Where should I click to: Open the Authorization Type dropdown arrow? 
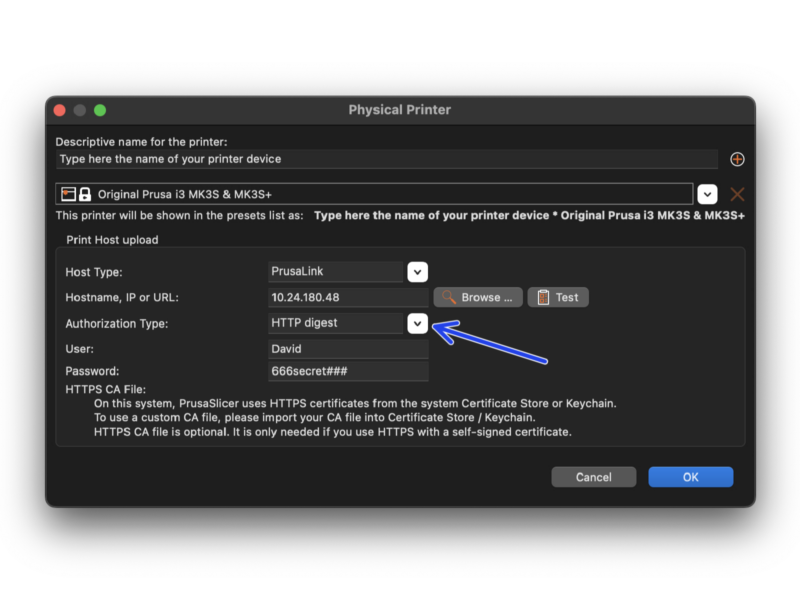click(x=417, y=323)
